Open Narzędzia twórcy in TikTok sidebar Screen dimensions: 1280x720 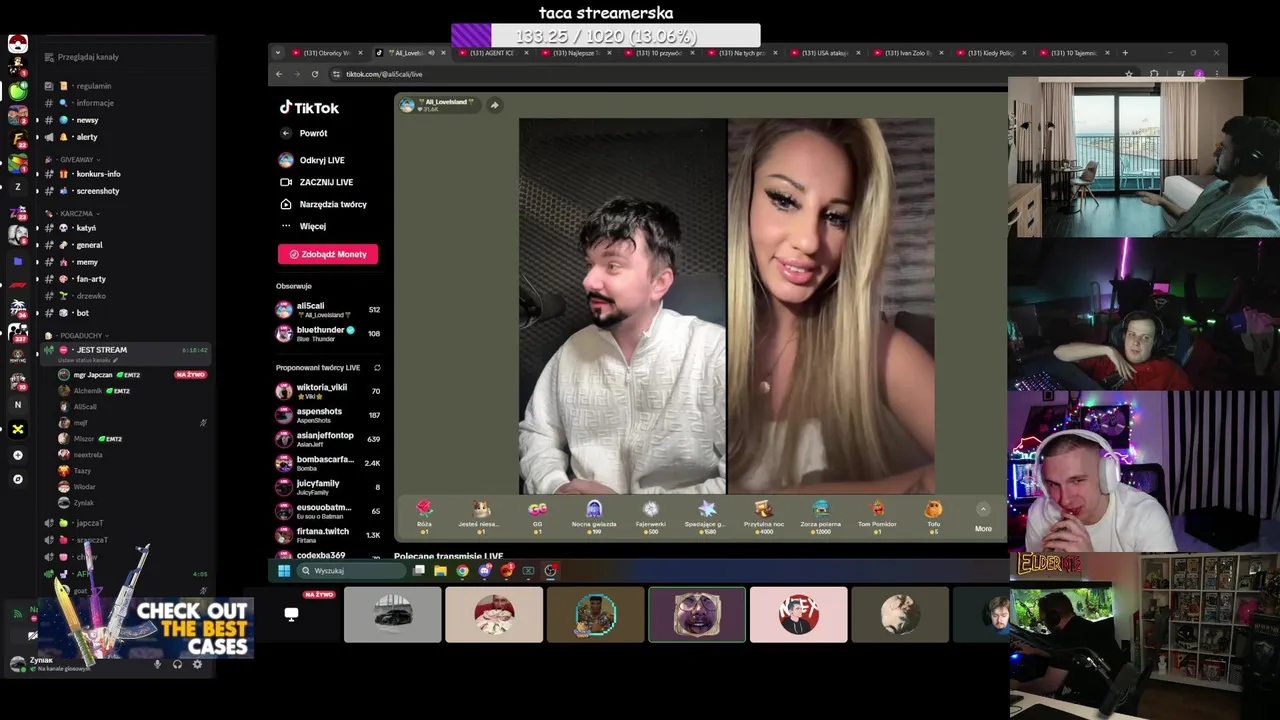pos(324,204)
